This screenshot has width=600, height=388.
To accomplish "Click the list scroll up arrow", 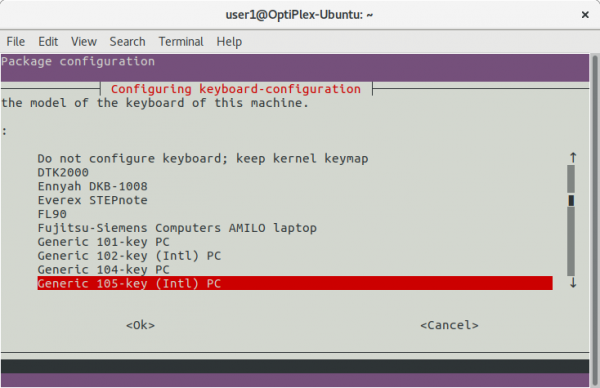I will click(x=572, y=158).
